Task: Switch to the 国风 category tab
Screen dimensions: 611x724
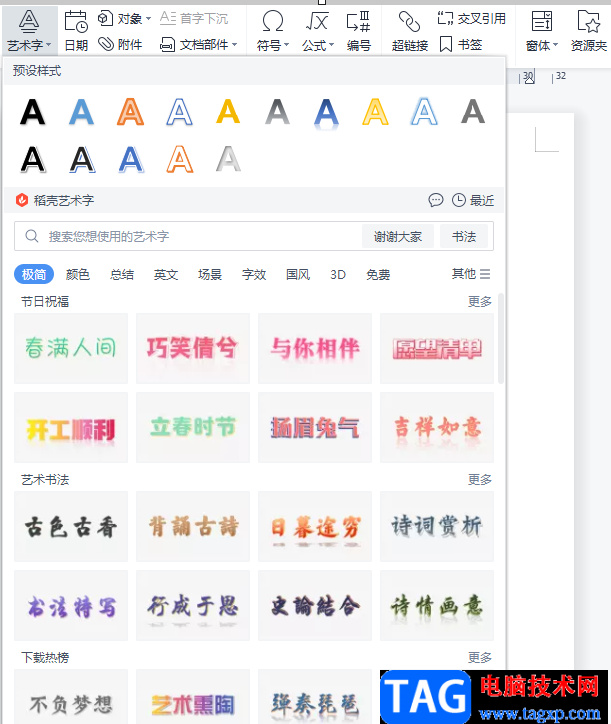Action: [x=298, y=274]
